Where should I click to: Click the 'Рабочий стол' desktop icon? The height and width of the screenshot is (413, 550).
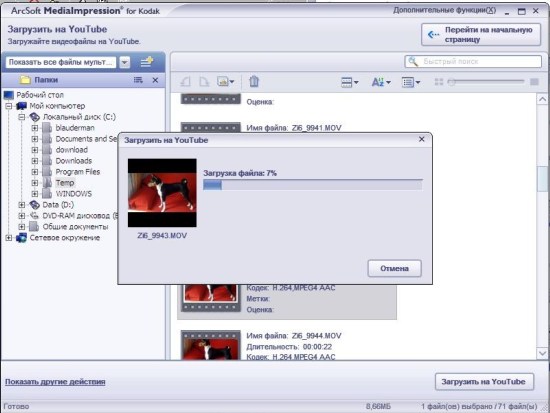click(8, 95)
